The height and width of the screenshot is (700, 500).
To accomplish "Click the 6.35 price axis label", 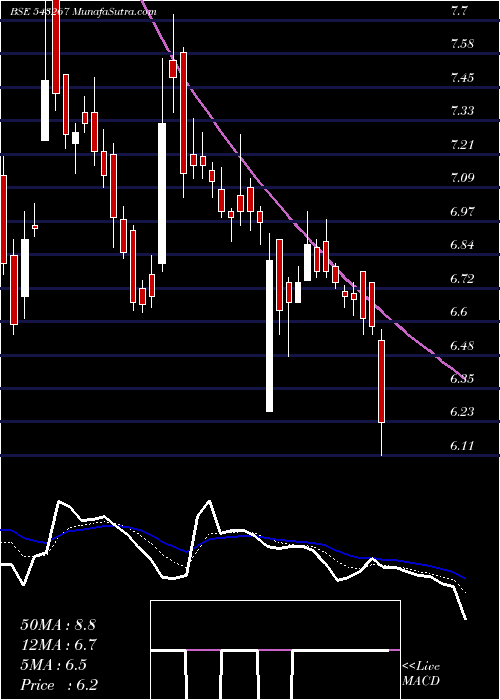I will [462, 379].
